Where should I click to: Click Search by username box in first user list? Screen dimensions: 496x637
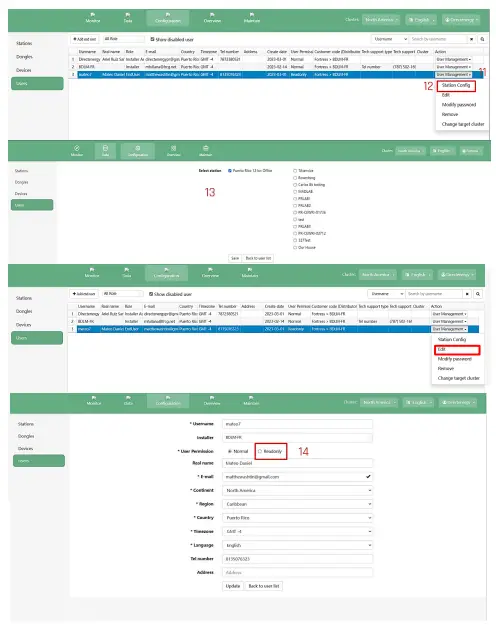coord(438,39)
